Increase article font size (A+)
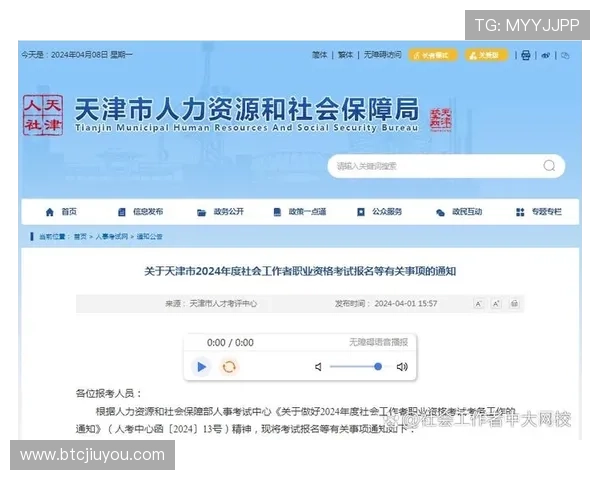600x480 pixels. 496,304
